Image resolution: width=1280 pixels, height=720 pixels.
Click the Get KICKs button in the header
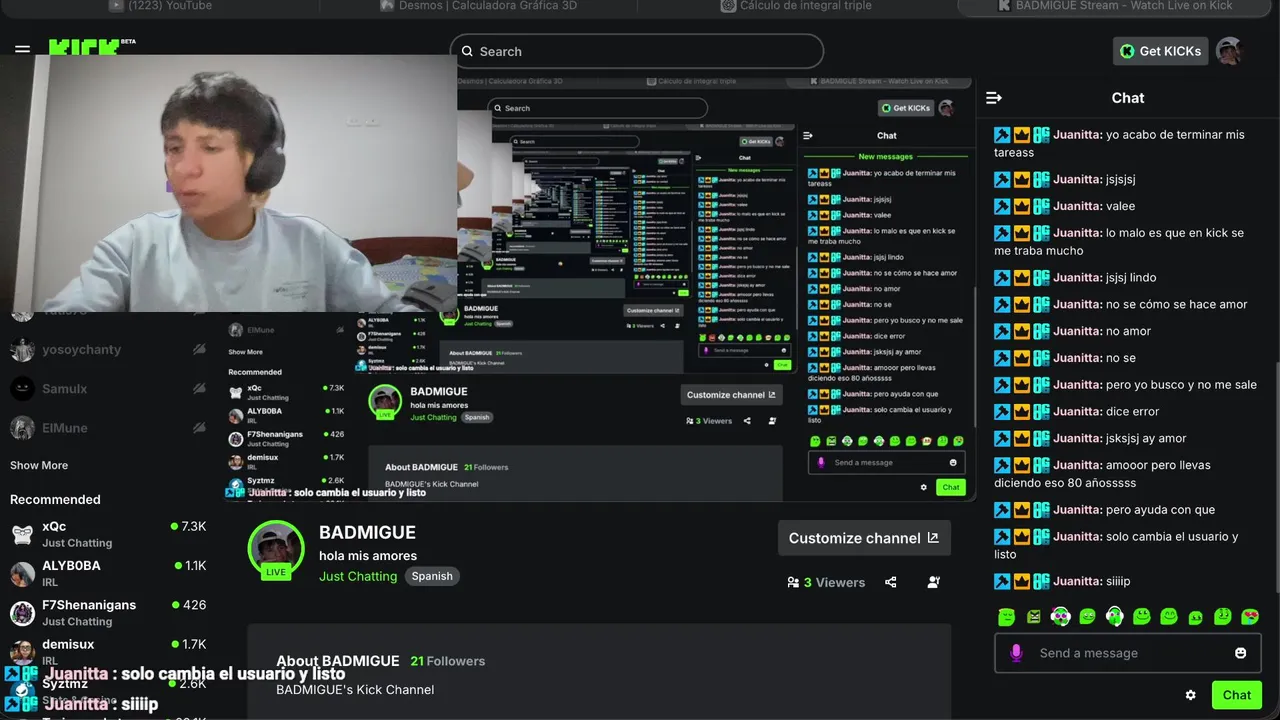click(1160, 51)
